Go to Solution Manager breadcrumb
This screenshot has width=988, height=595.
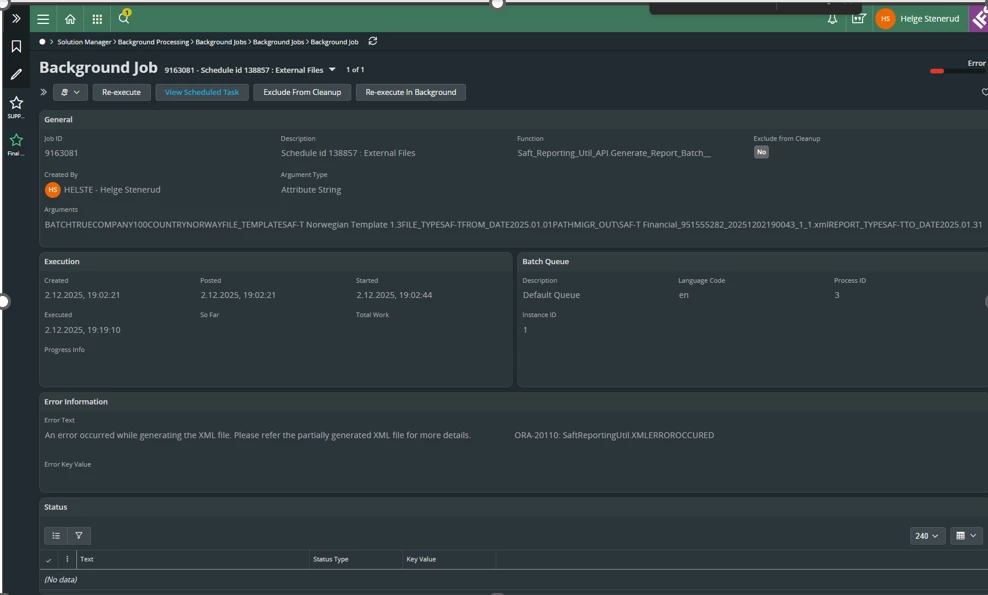[84, 42]
